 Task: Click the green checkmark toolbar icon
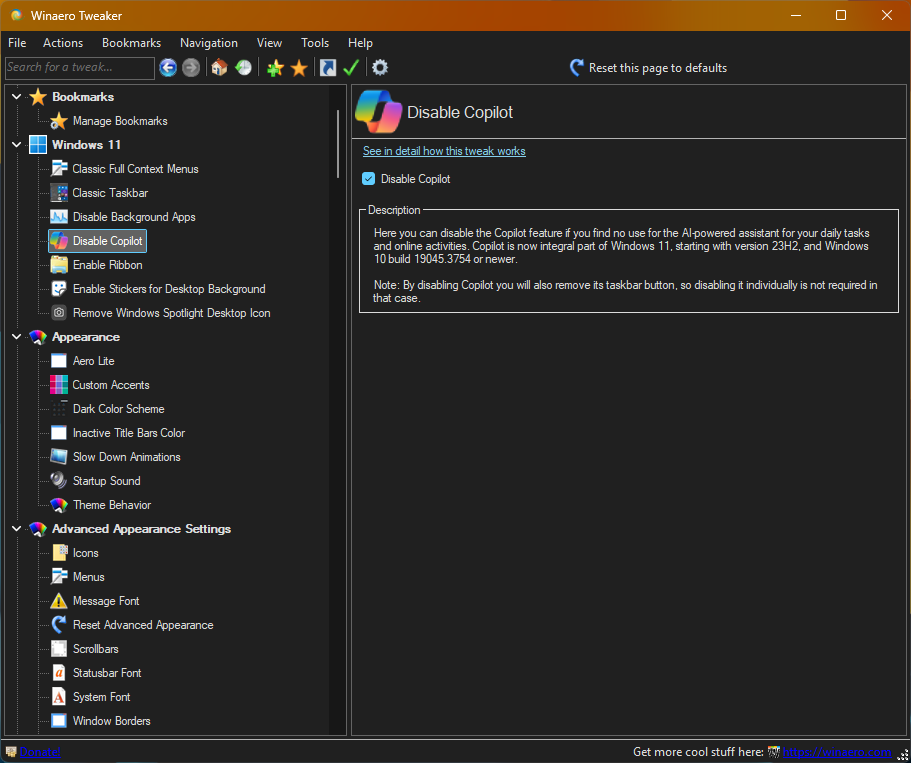click(350, 68)
